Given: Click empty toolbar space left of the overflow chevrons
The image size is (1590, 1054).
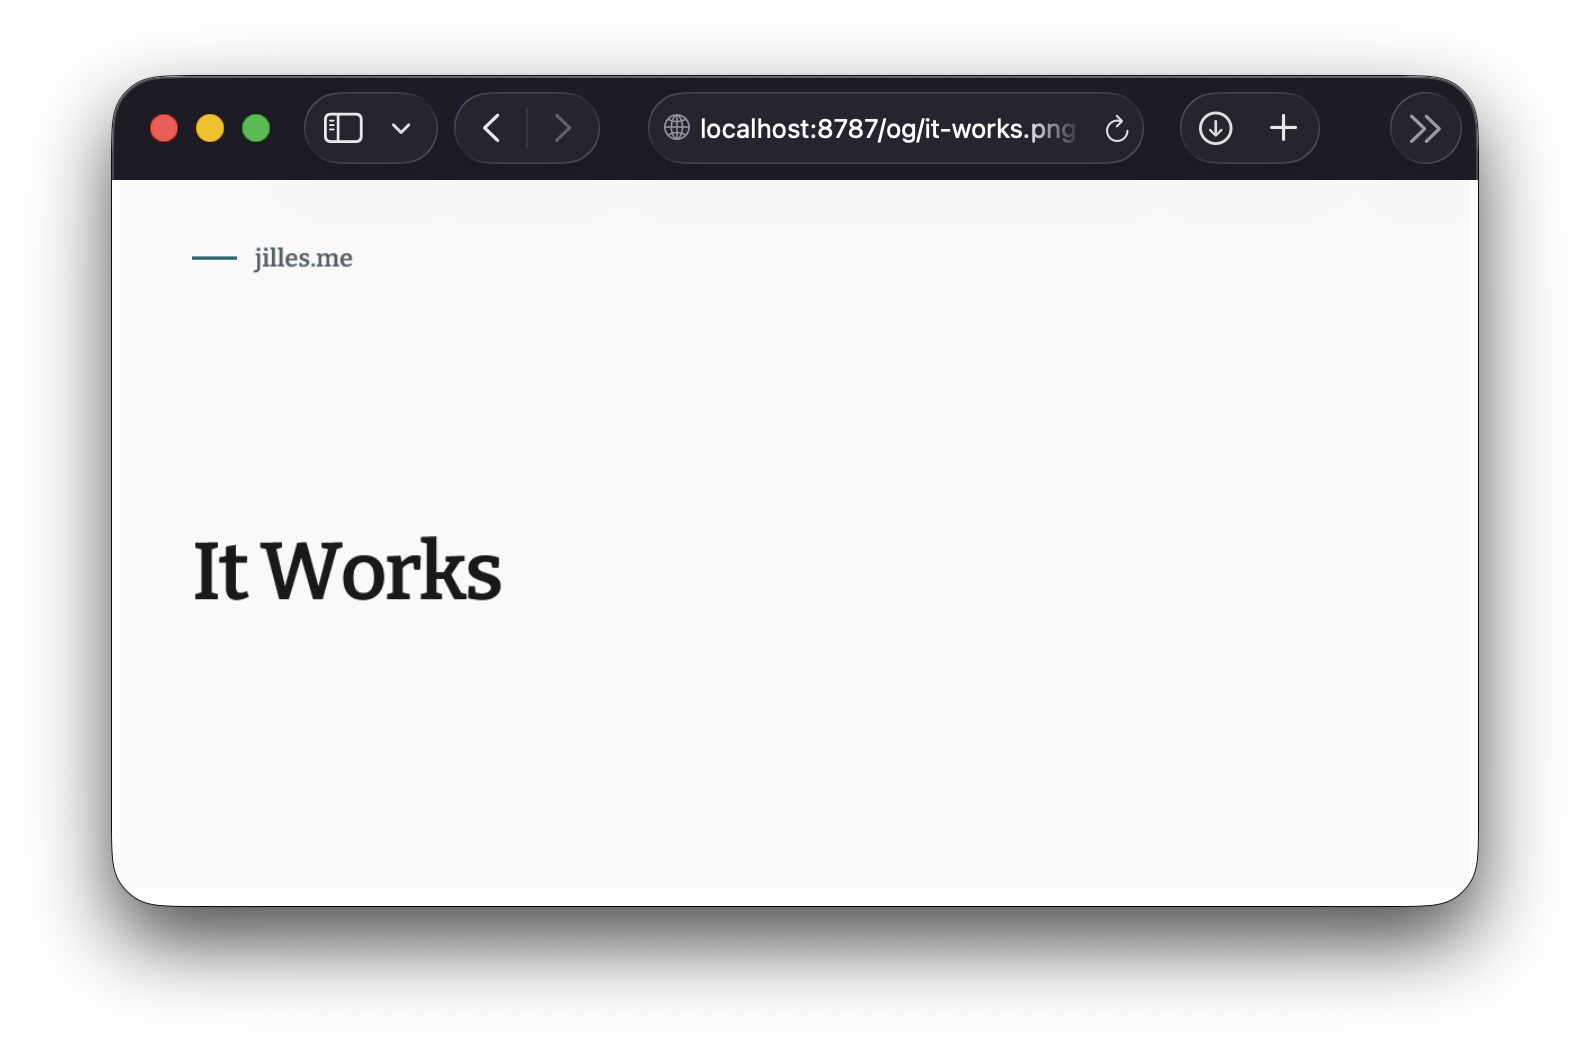Looking at the screenshot, I should pos(1355,128).
